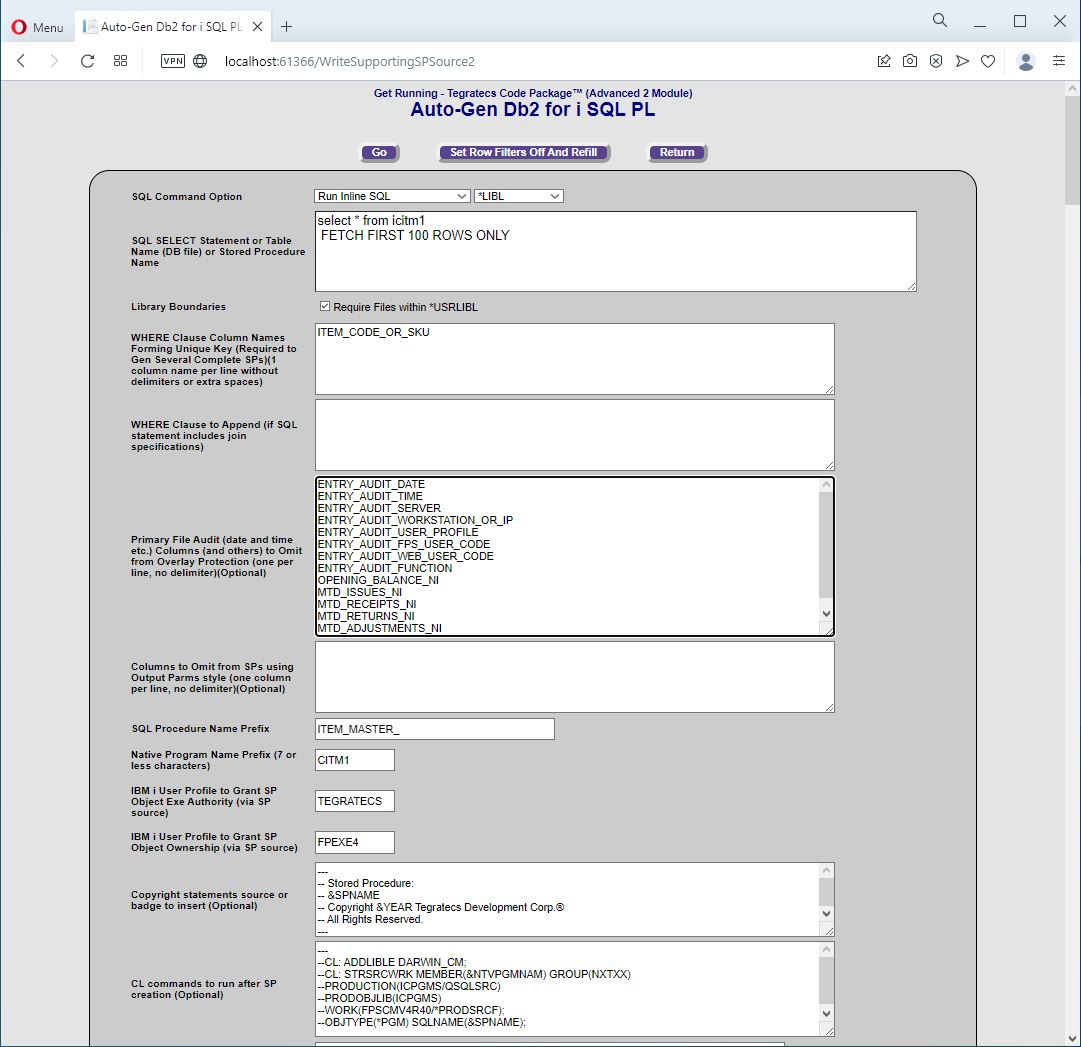
Task: Click the share page icon in the address bar
Action: pyautogui.click(x=884, y=61)
